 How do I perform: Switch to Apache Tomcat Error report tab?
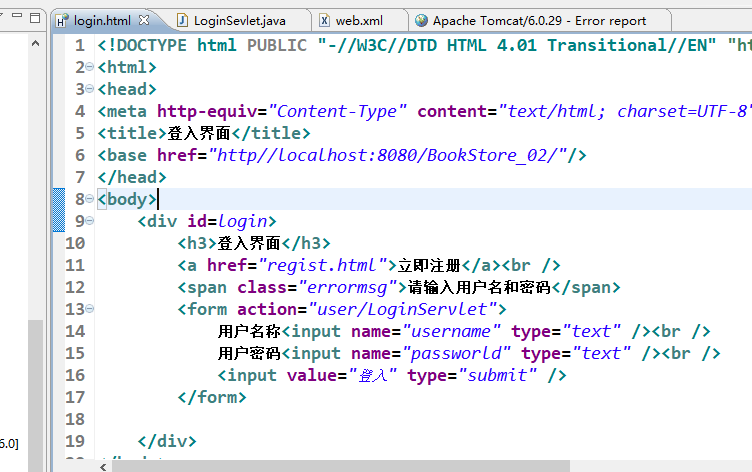[x=539, y=21]
